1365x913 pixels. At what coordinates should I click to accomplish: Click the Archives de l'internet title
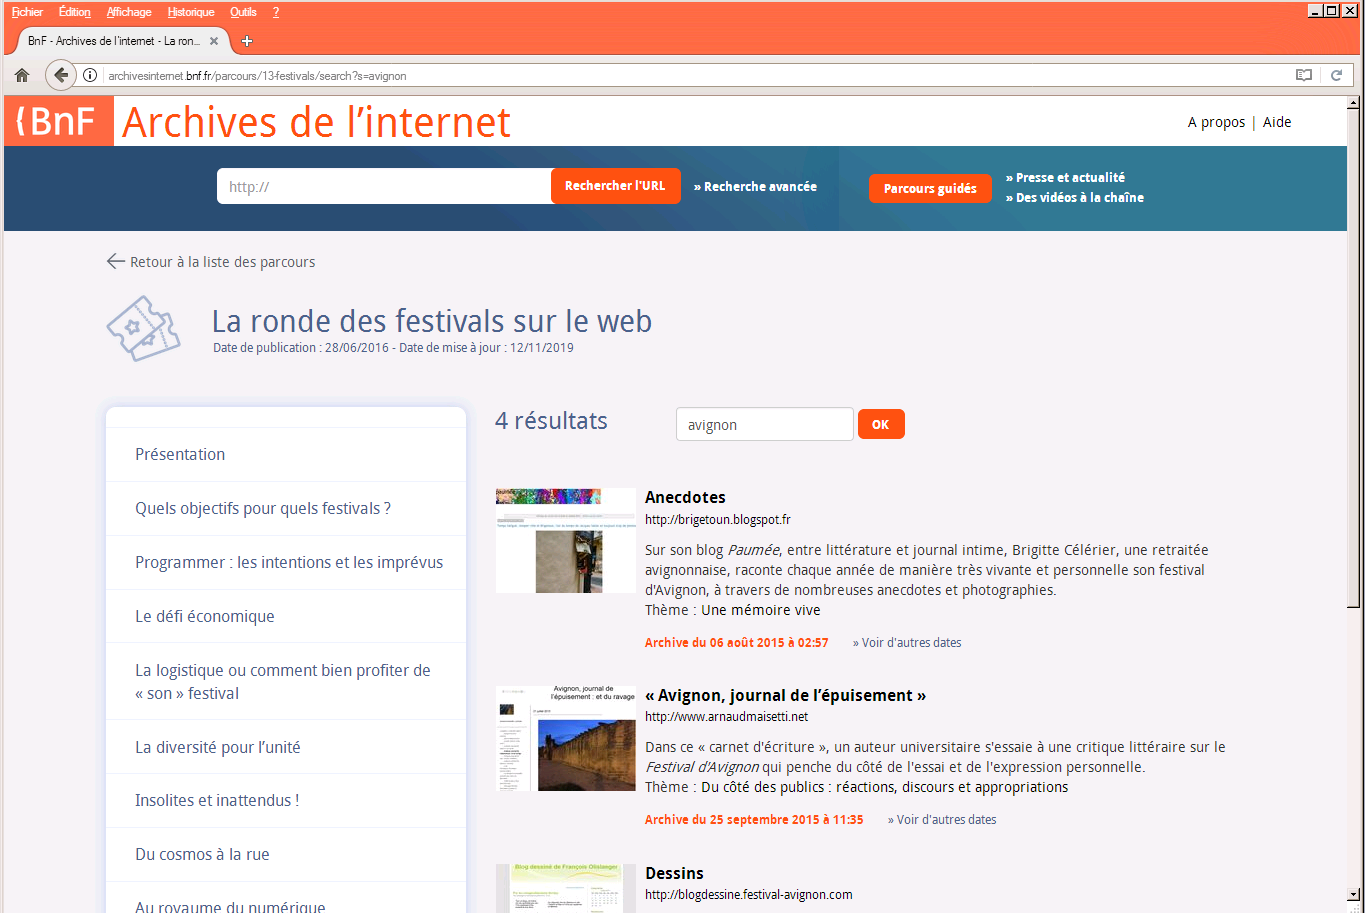click(x=316, y=122)
